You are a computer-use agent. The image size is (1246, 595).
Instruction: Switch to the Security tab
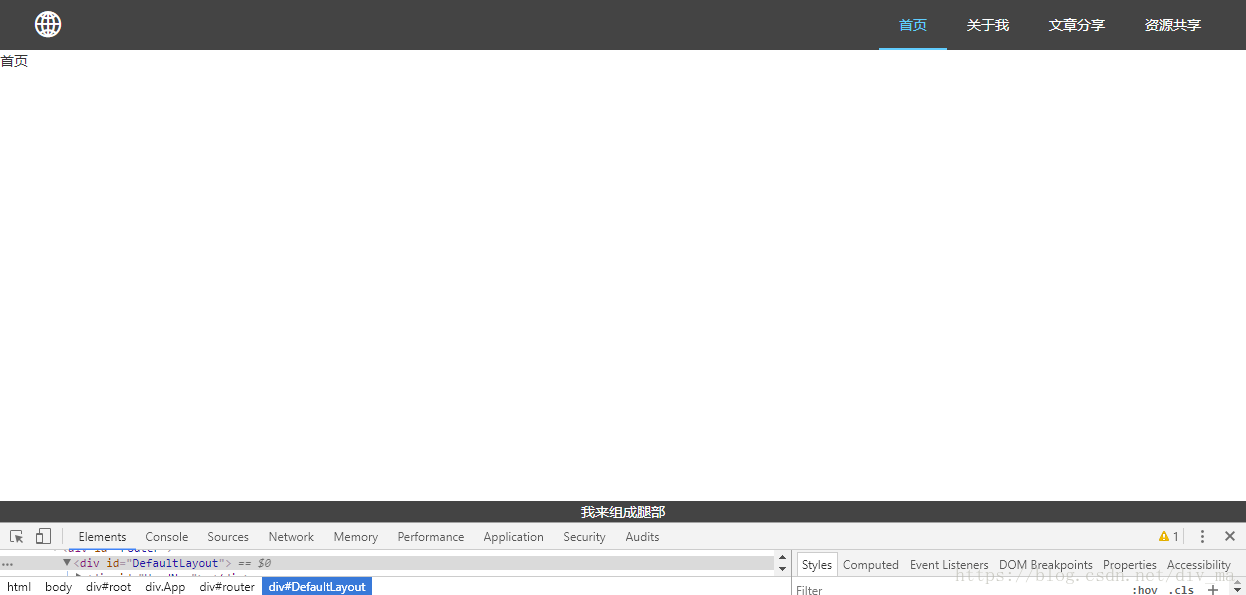click(x=585, y=537)
